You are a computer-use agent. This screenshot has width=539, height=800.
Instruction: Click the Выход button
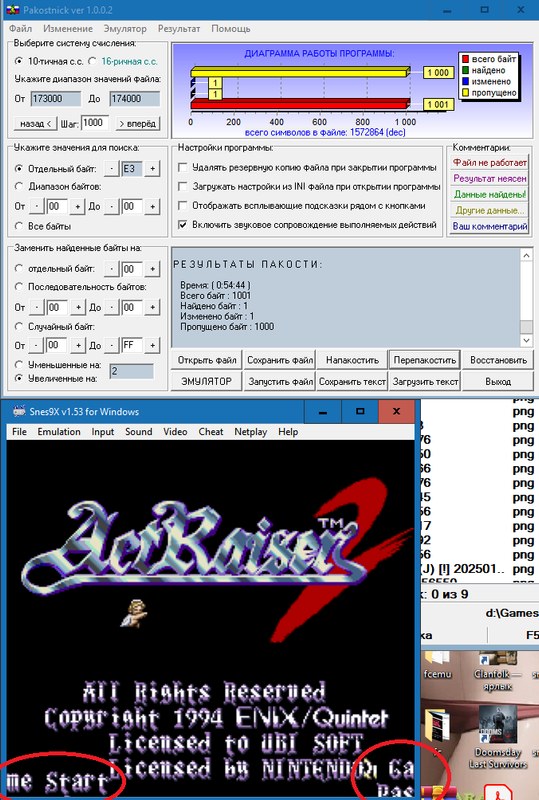click(498, 382)
